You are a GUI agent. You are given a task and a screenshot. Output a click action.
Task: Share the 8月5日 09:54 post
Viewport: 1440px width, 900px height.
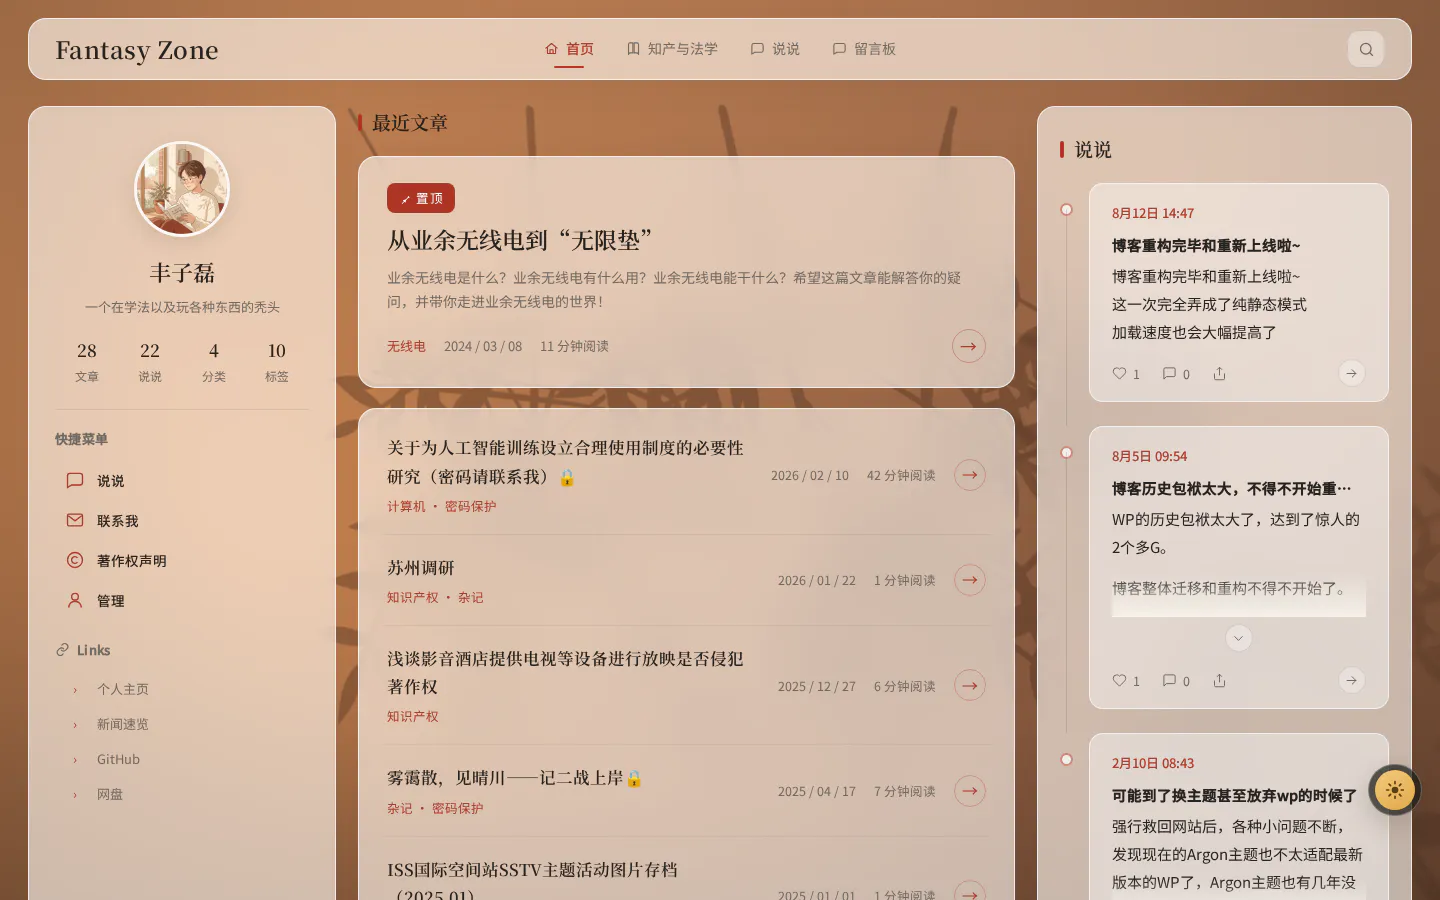1219,681
